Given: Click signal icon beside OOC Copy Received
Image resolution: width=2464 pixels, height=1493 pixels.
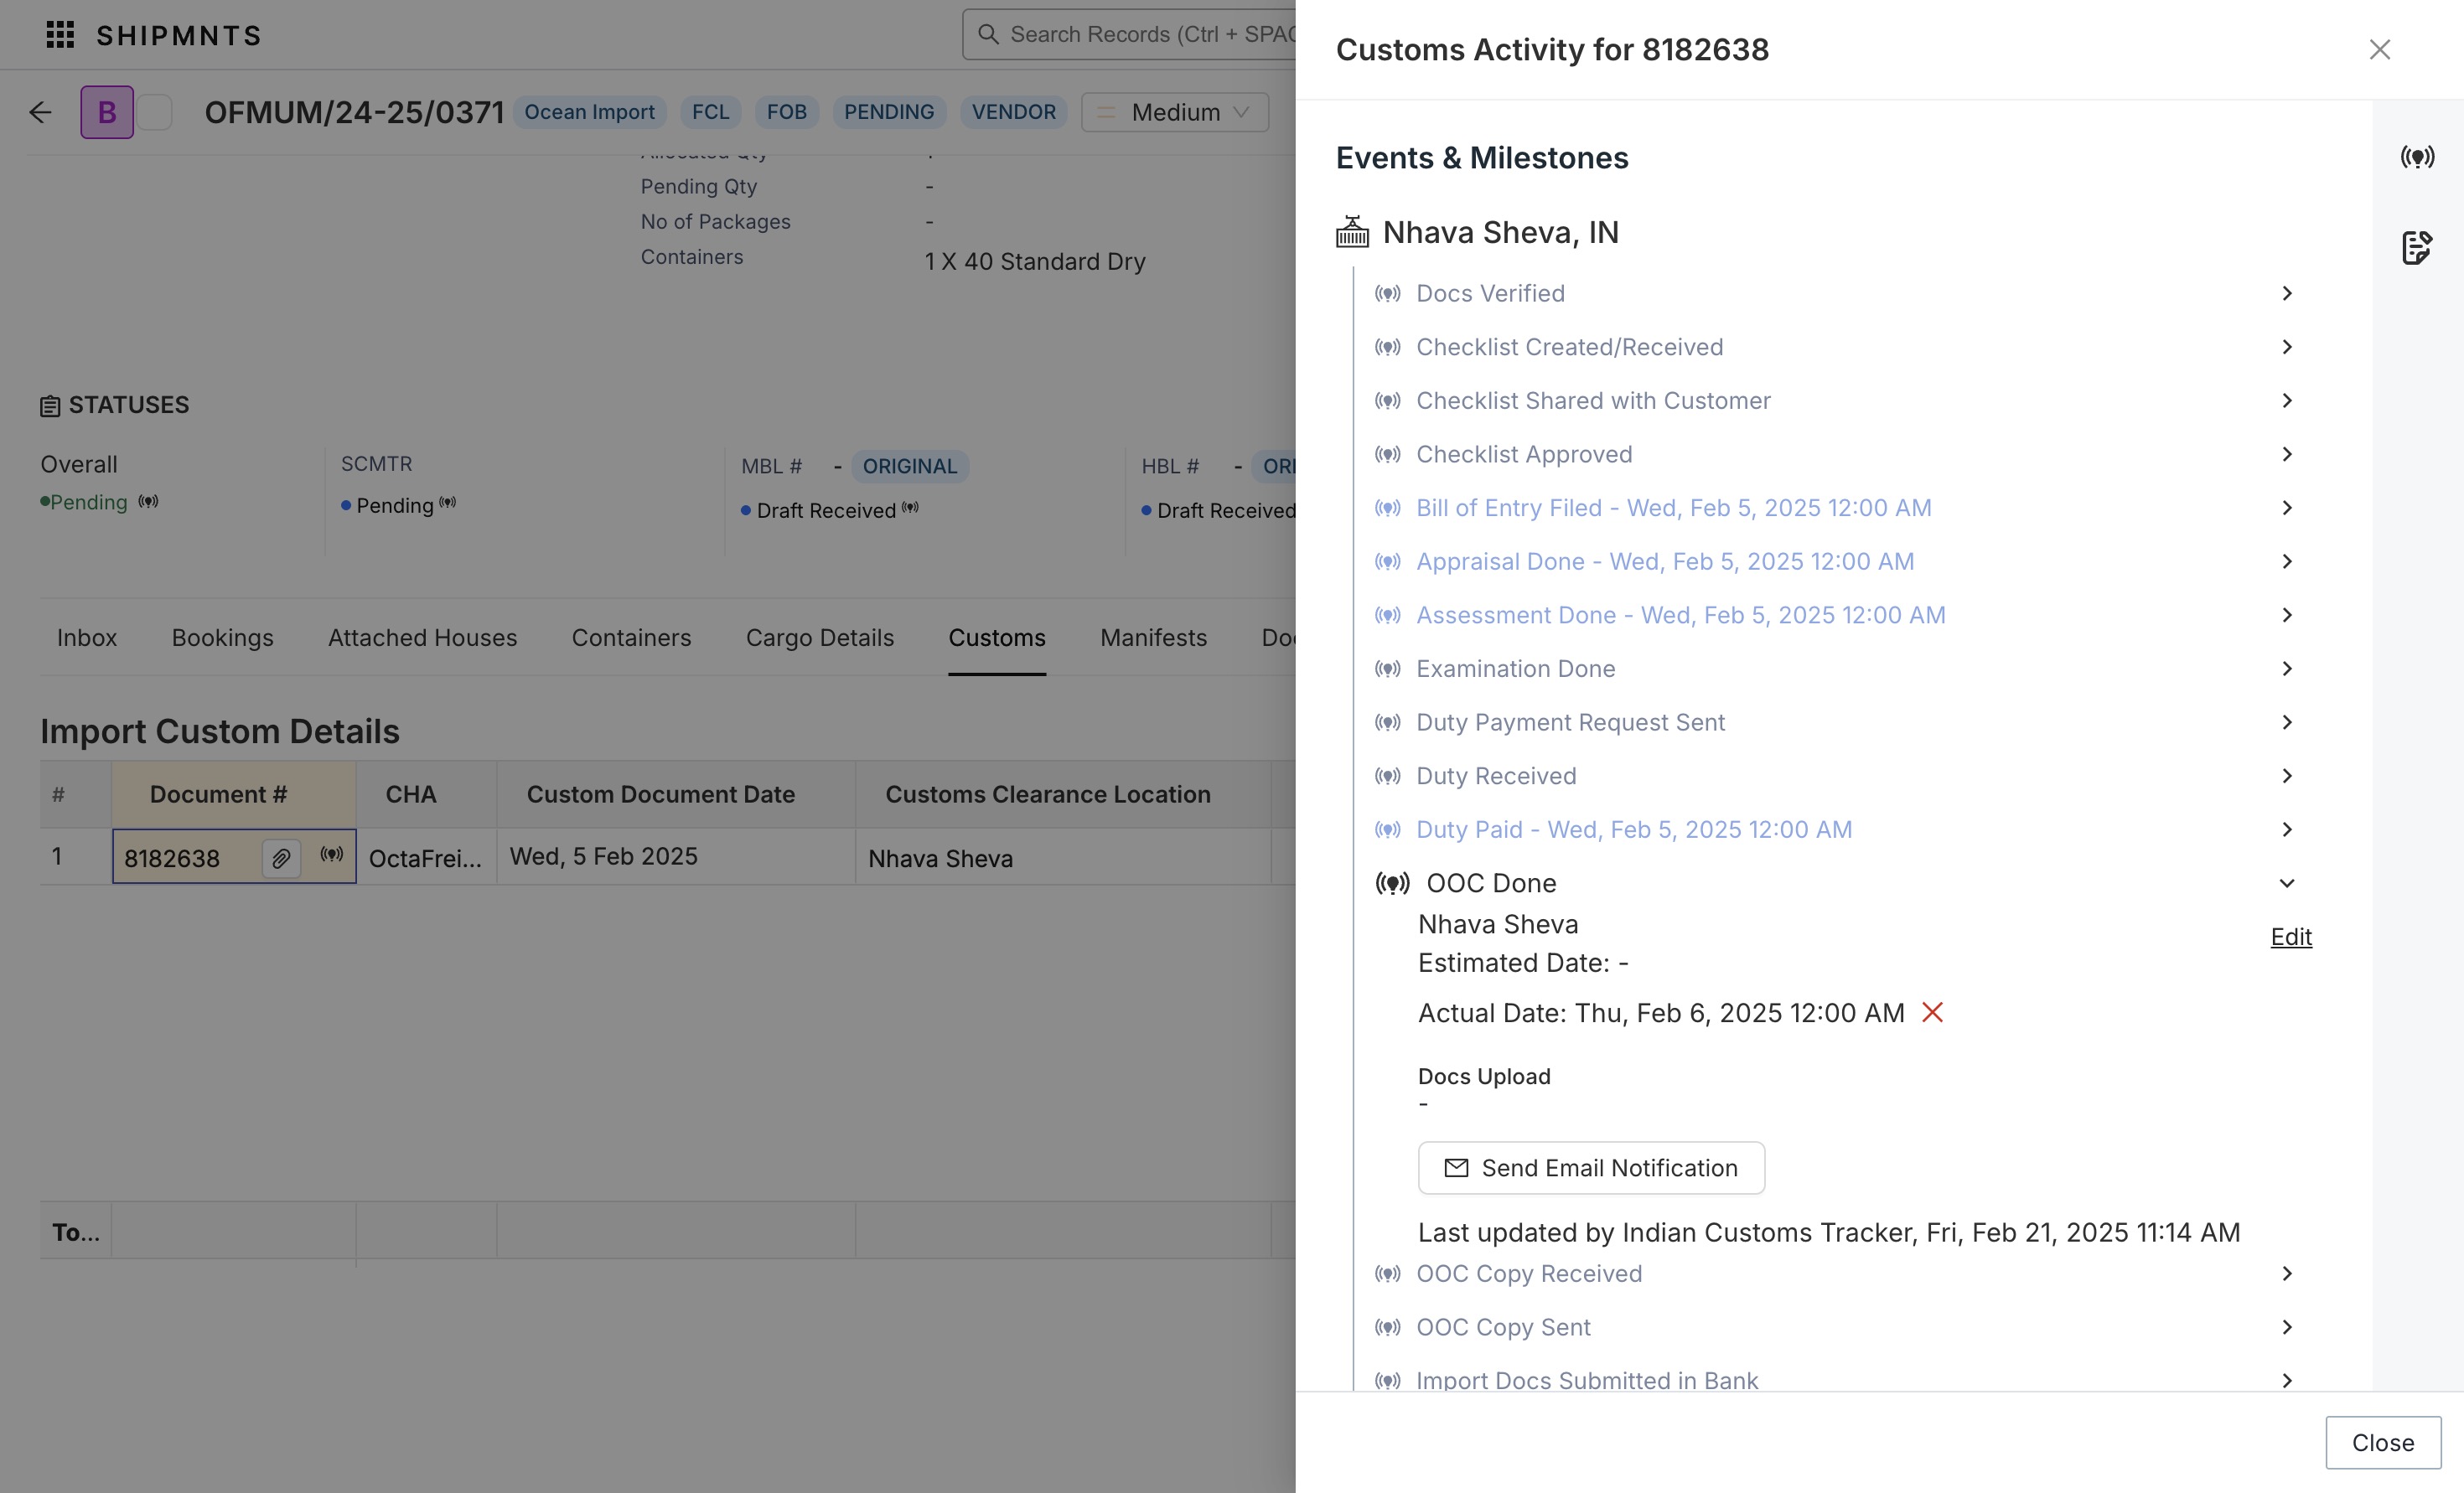Looking at the screenshot, I should 1387,1273.
